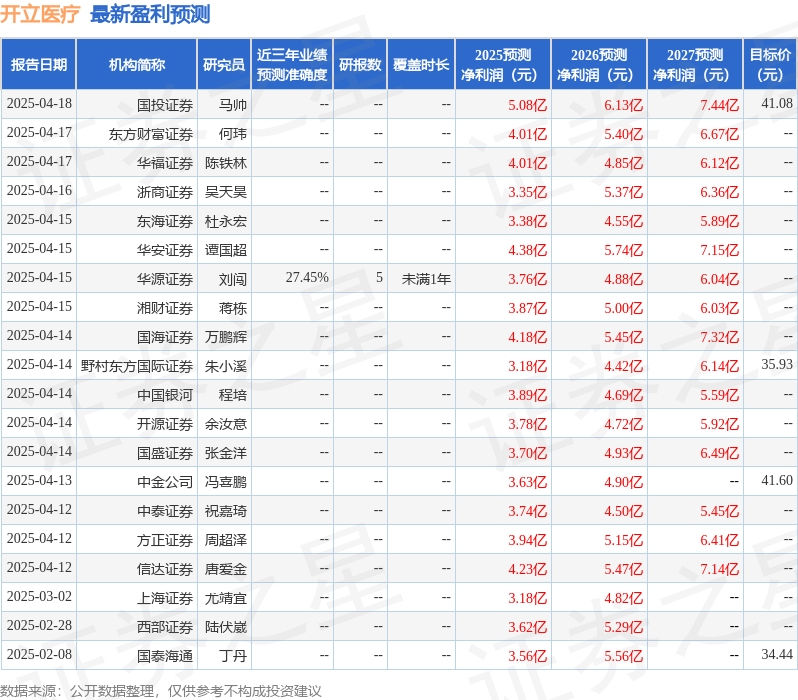Screen dimensions: 798x700
Task: Click the 2025-03-02 report date
Action: click(39, 597)
